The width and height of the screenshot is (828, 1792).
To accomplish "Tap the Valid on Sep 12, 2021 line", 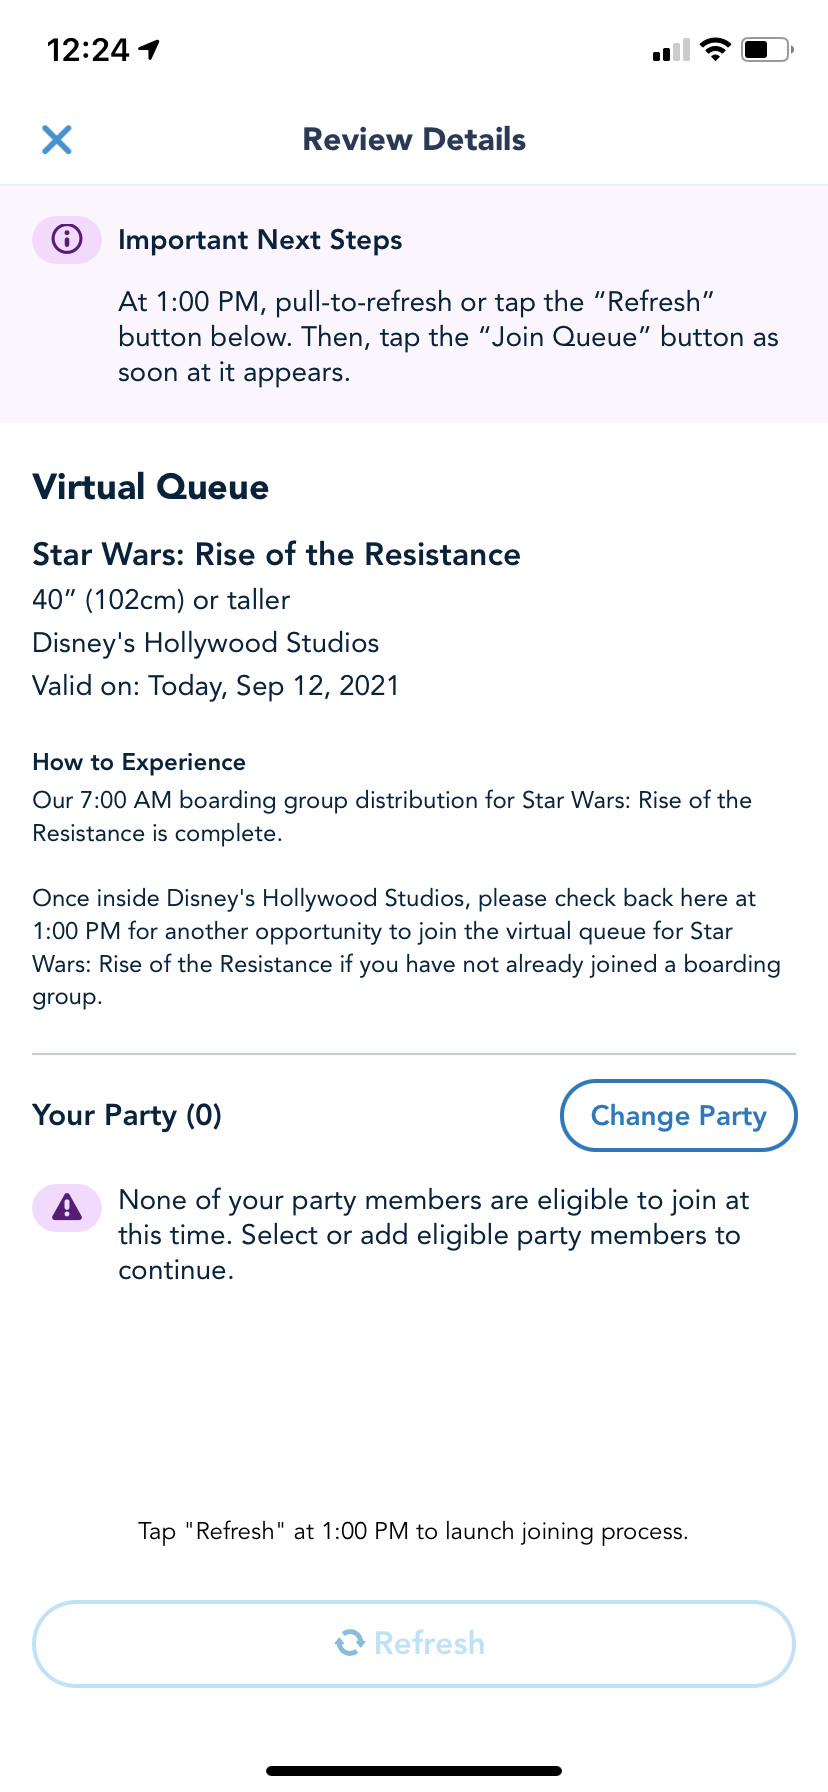I will coord(215,686).
